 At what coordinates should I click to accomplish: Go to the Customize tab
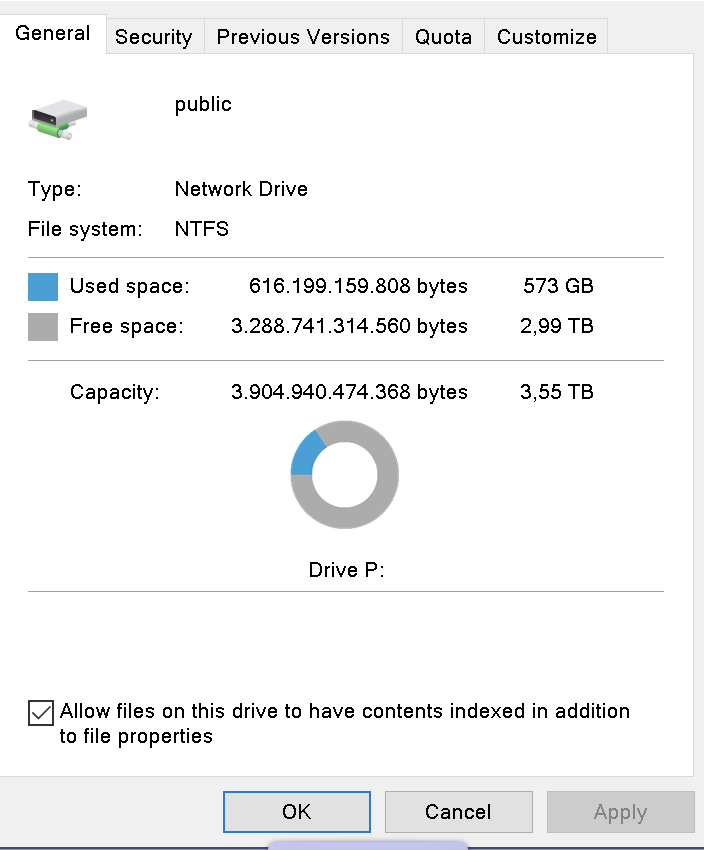pos(546,36)
